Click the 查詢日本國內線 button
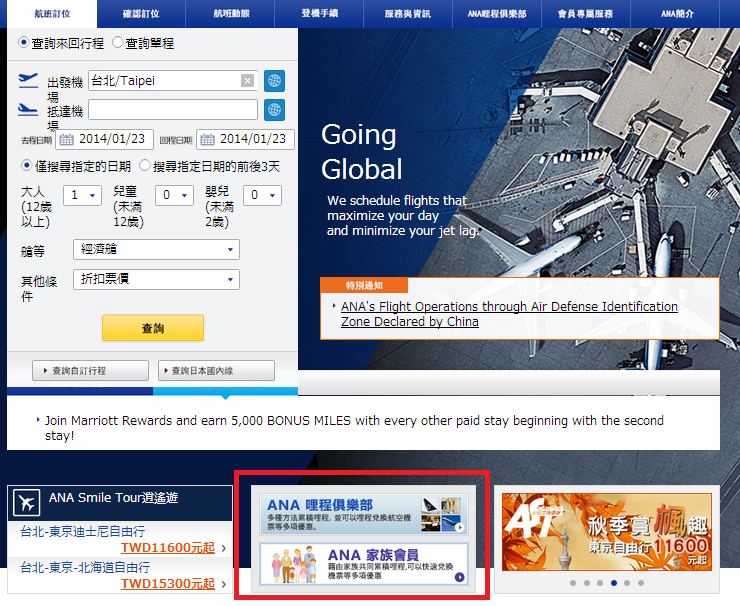 pos(216,370)
